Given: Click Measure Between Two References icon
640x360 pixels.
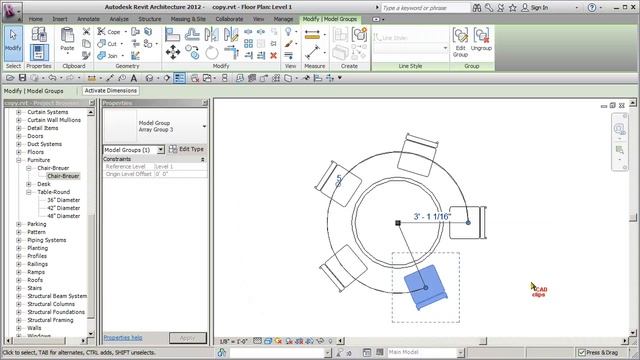Looking at the screenshot, I should pyautogui.click(x=312, y=52).
